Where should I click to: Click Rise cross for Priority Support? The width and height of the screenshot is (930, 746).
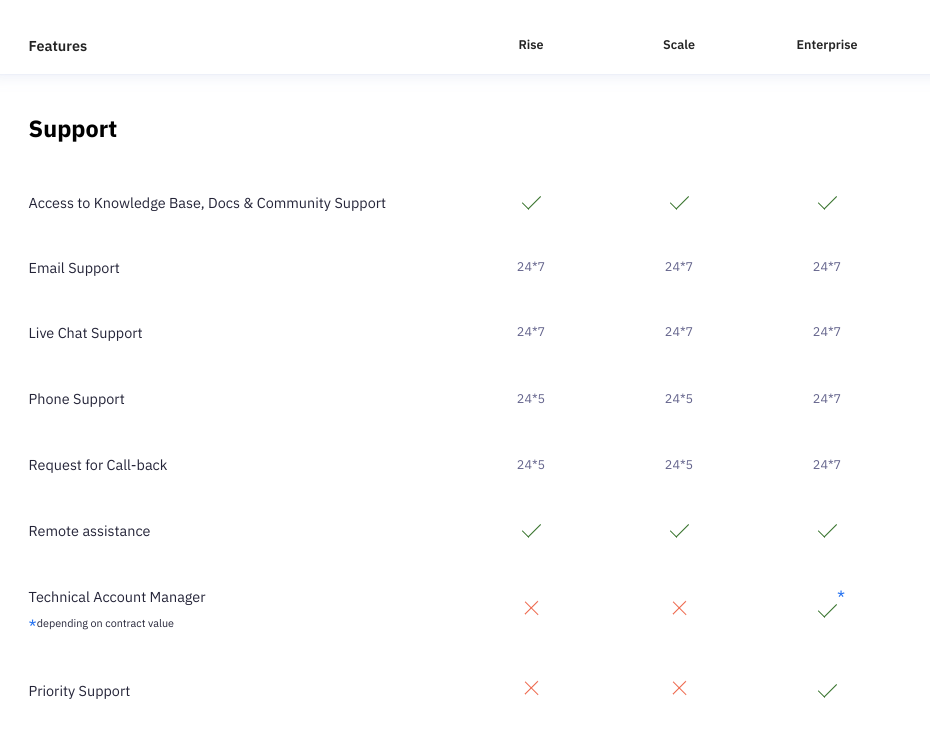(x=531, y=688)
